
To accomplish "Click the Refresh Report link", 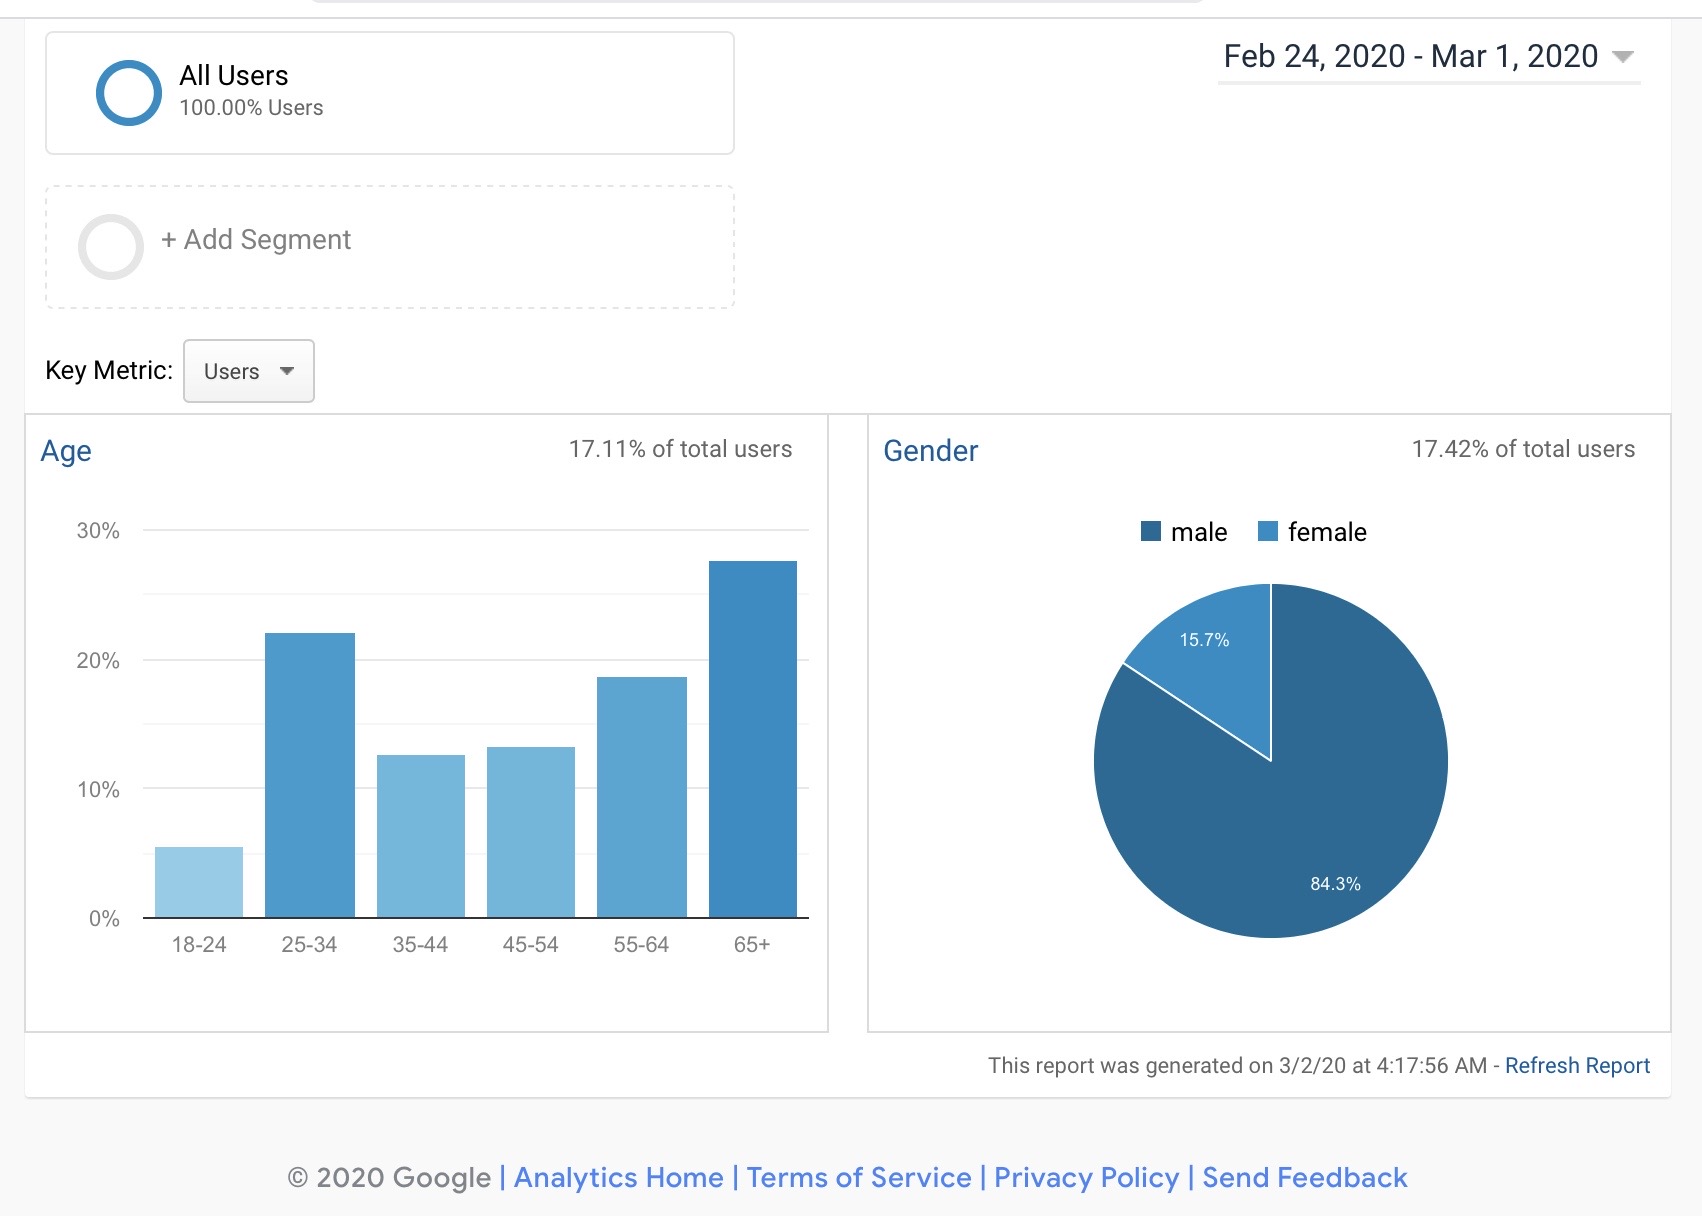I will [x=1577, y=1066].
